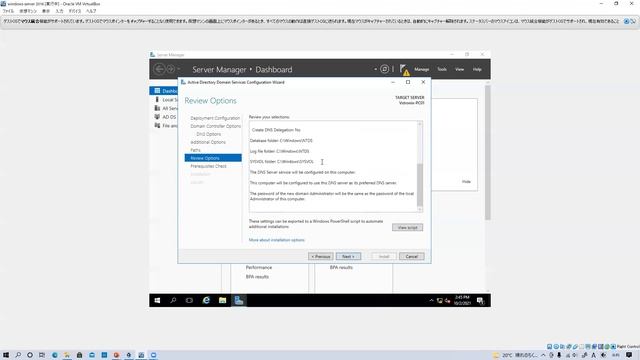Screen dimensions: 640x360
Task: Maximize the AD DS Configuration Wizard window
Action: (x=408, y=82)
